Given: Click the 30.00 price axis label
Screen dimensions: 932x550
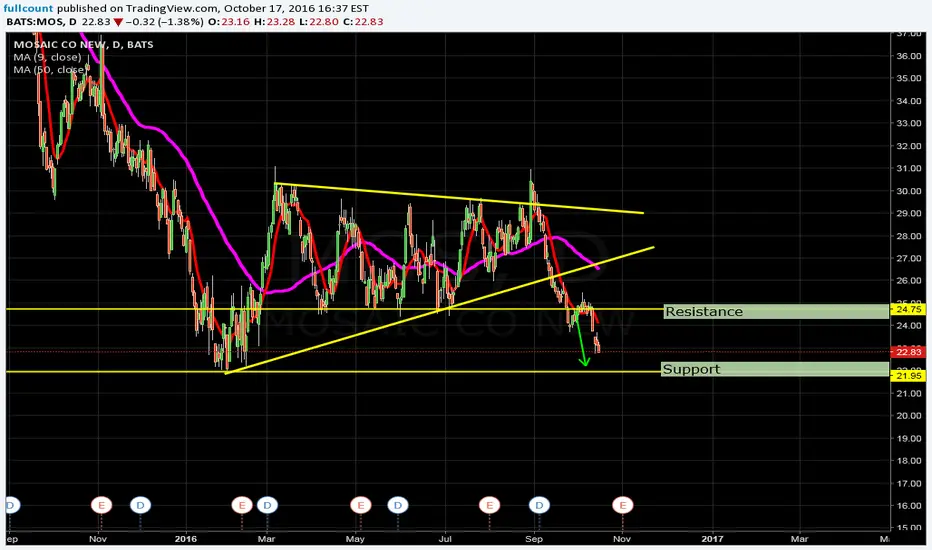Looking at the screenshot, I should pyautogui.click(x=908, y=191).
